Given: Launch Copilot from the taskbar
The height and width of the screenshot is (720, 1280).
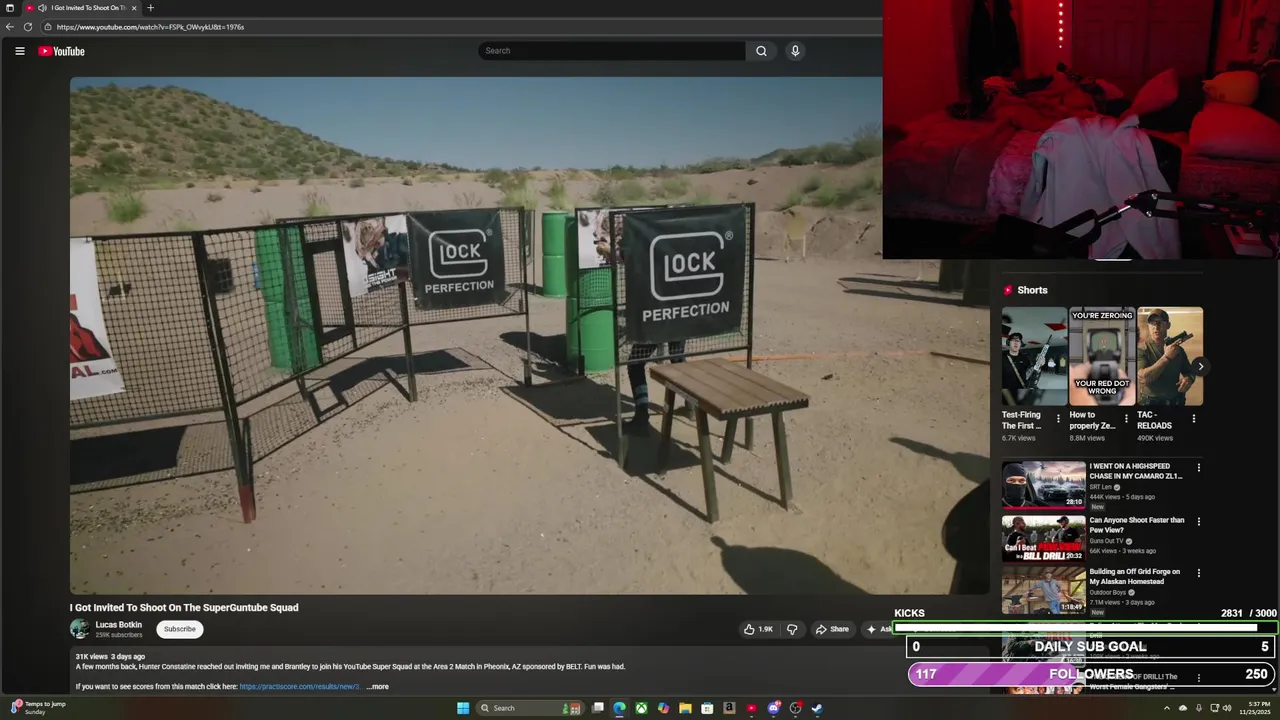Looking at the screenshot, I should point(663,708).
